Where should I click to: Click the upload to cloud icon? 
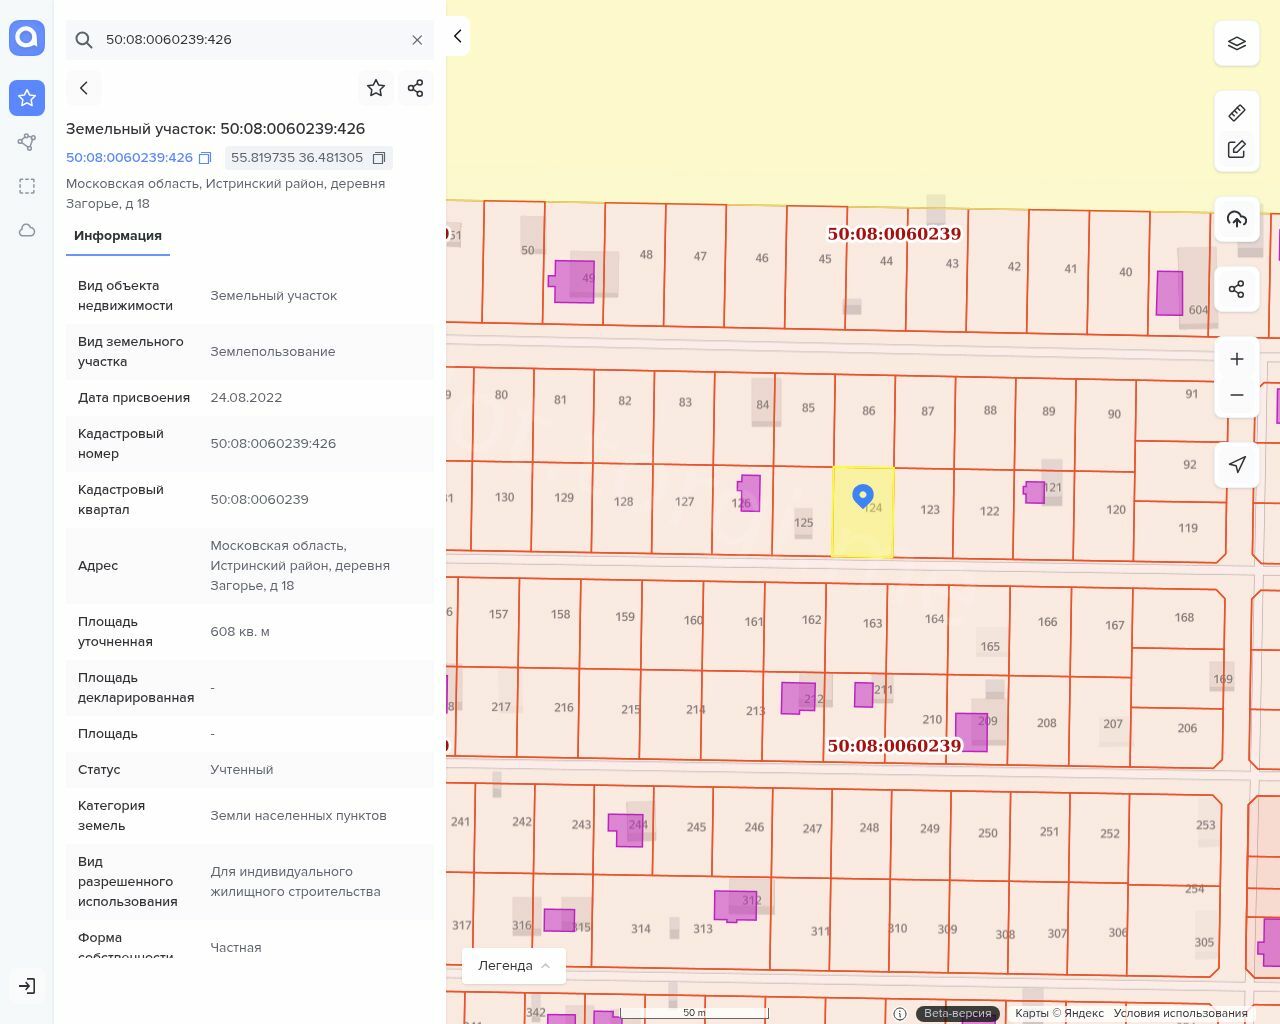(x=1236, y=219)
